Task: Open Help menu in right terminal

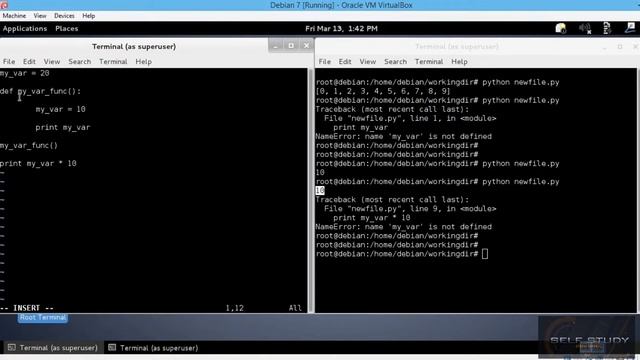Action: click(459, 62)
